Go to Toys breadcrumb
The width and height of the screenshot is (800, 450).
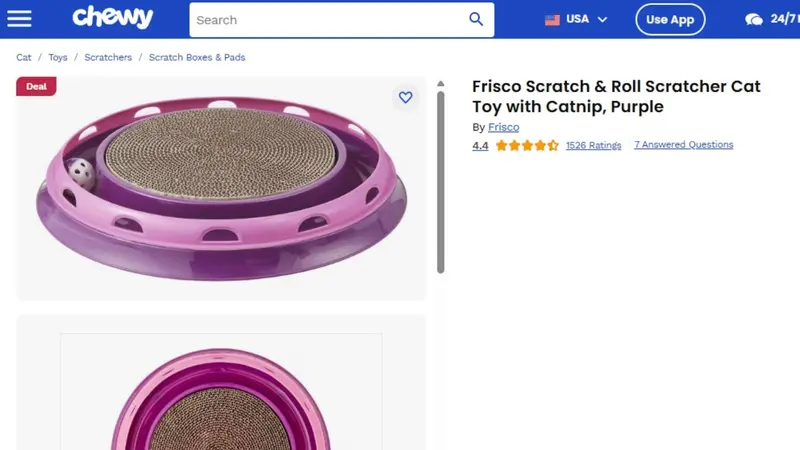coord(58,57)
